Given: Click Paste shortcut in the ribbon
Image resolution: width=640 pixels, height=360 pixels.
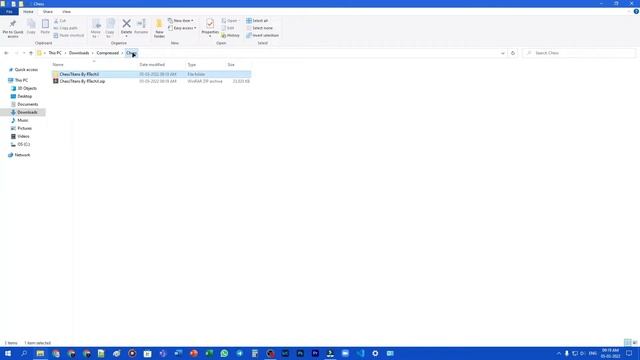Looking at the screenshot, I should pos(69,36).
